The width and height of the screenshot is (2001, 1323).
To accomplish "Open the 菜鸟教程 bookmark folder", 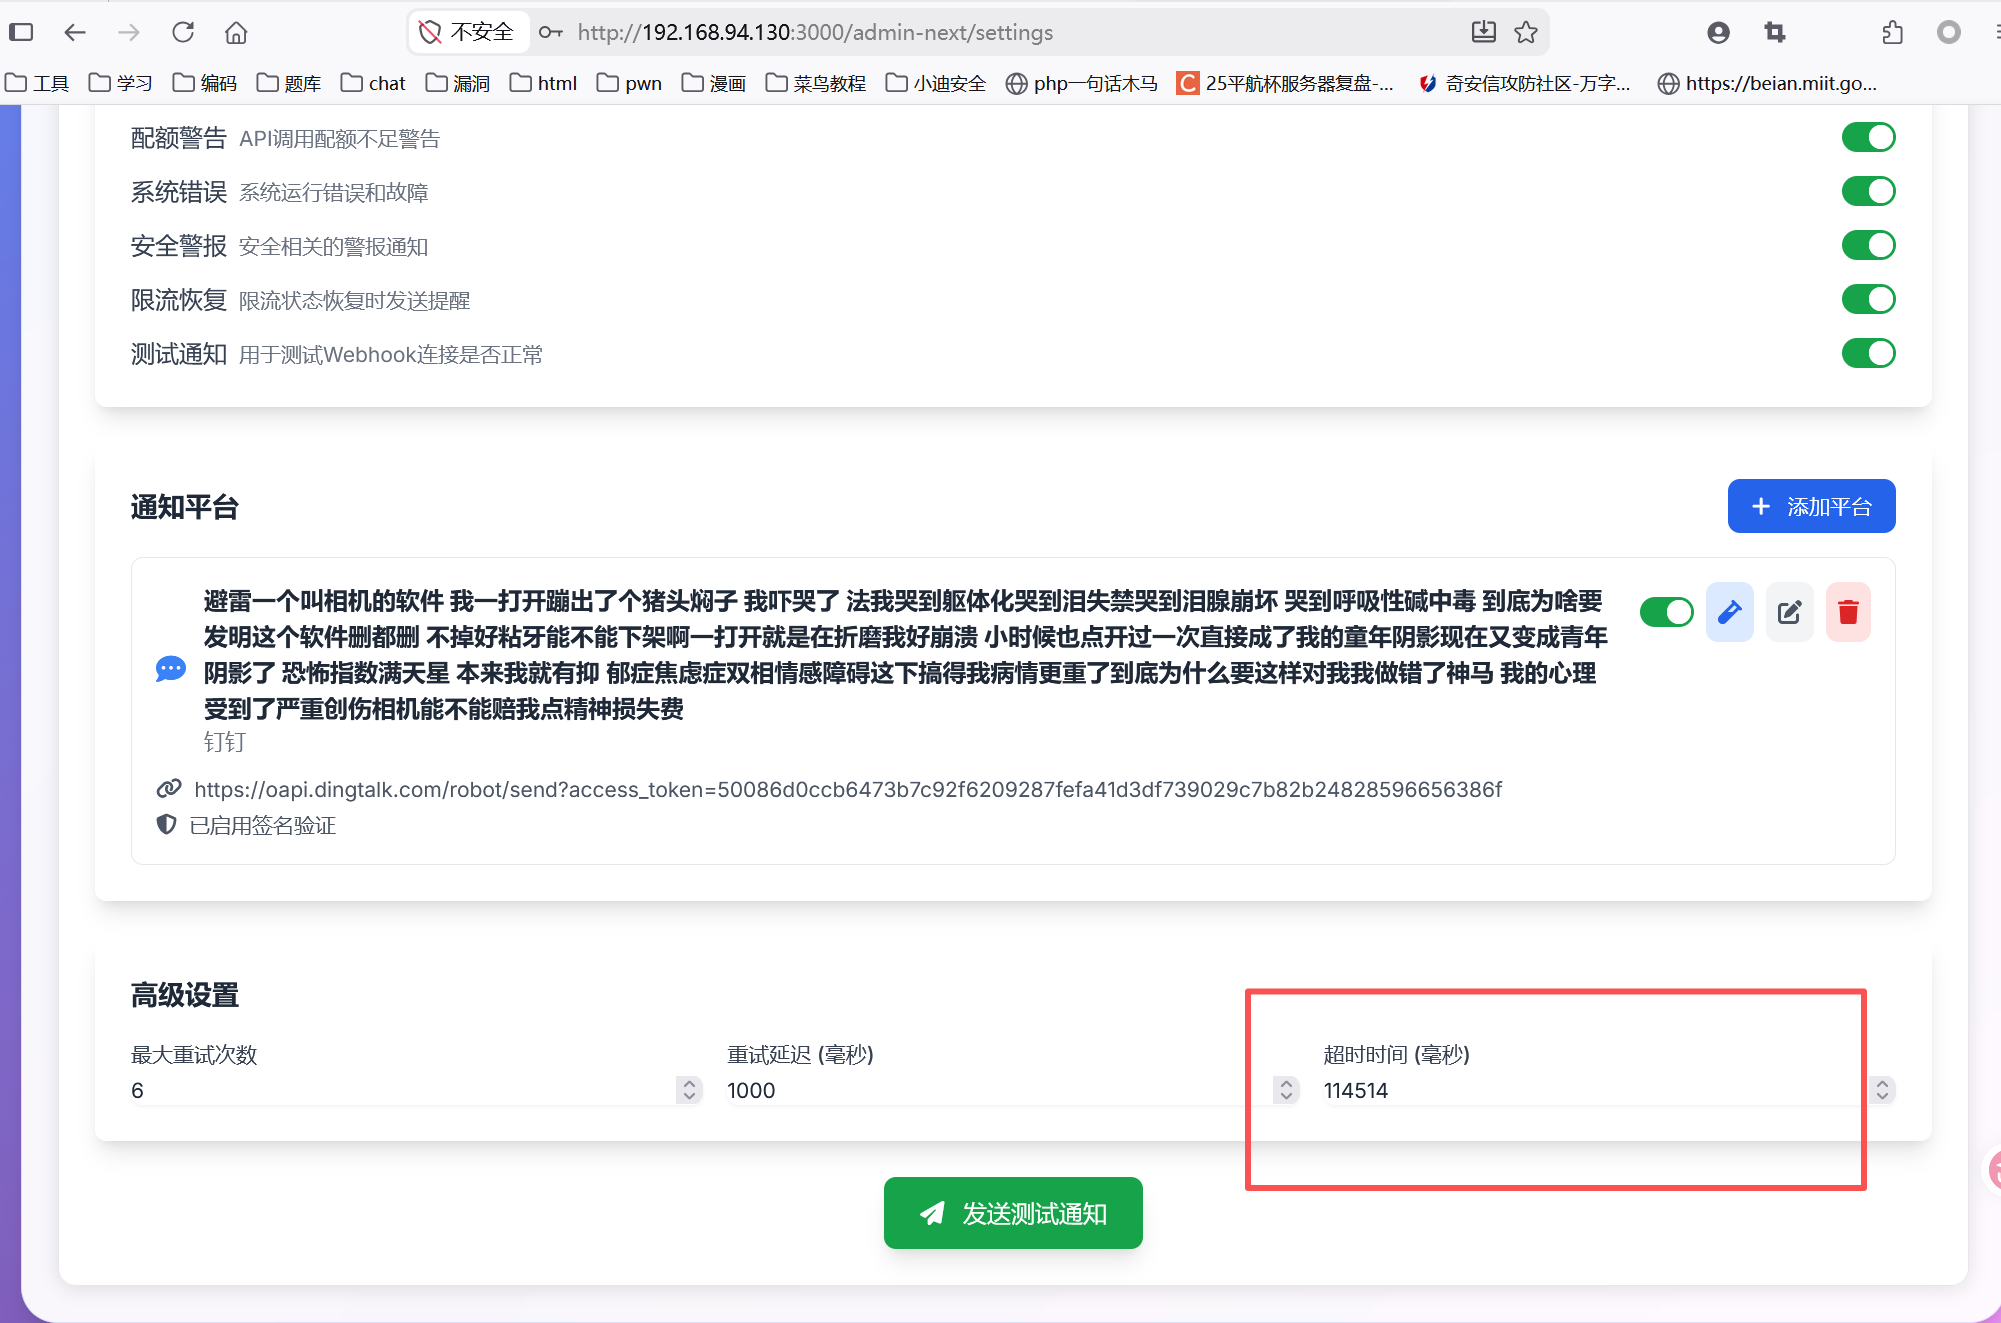I will (x=816, y=83).
